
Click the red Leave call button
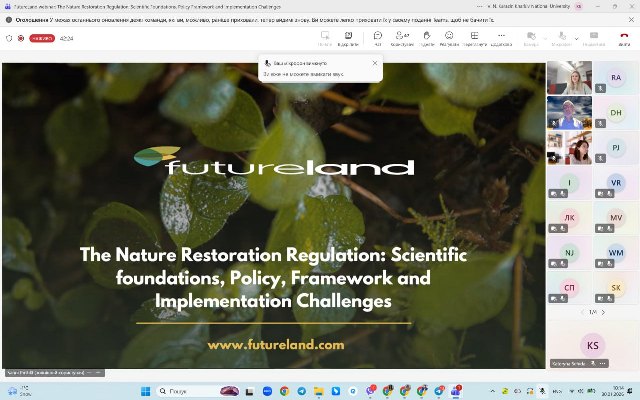coord(623,38)
